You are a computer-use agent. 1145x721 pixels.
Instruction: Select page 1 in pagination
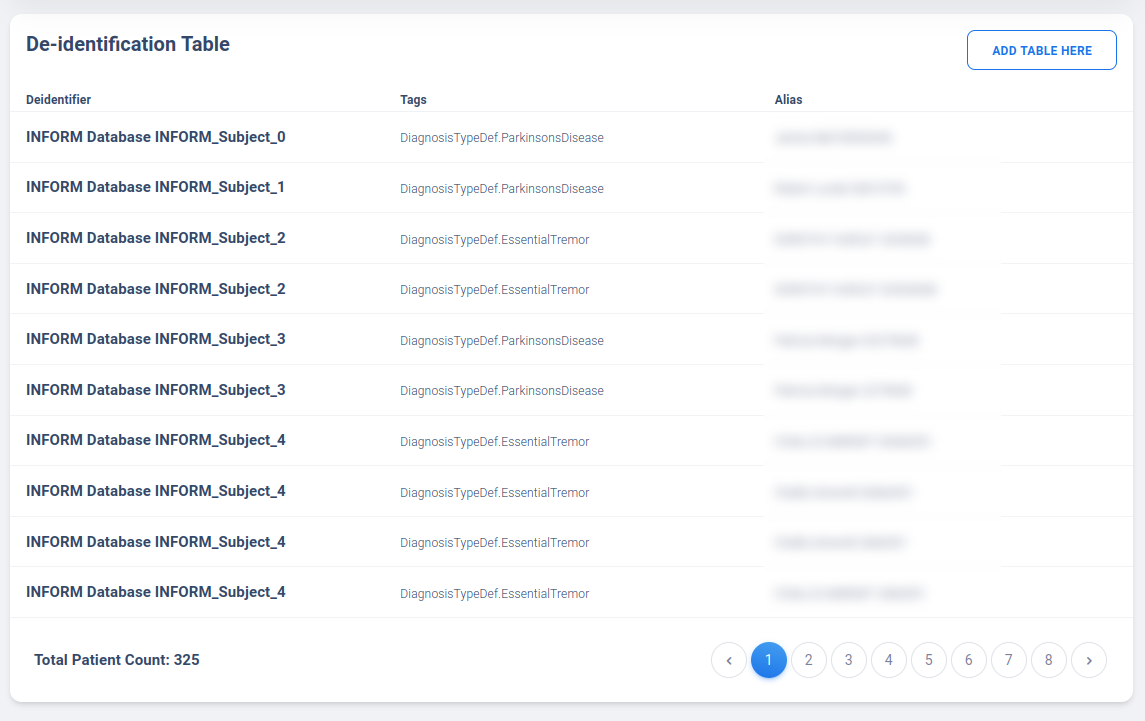(768, 660)
